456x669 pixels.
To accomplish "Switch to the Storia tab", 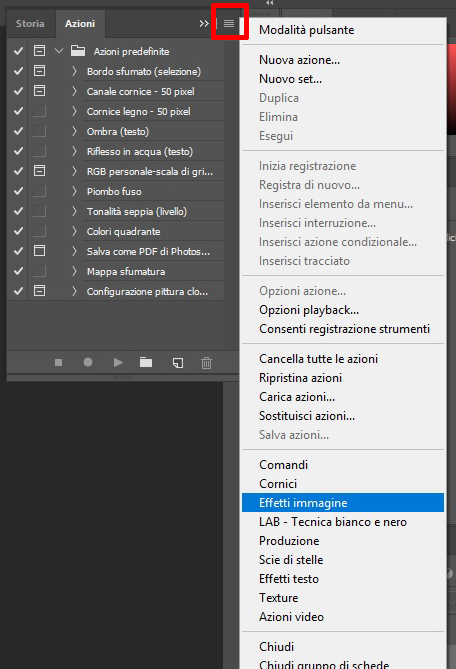I will pyautogui.click(x=30, y=23).
